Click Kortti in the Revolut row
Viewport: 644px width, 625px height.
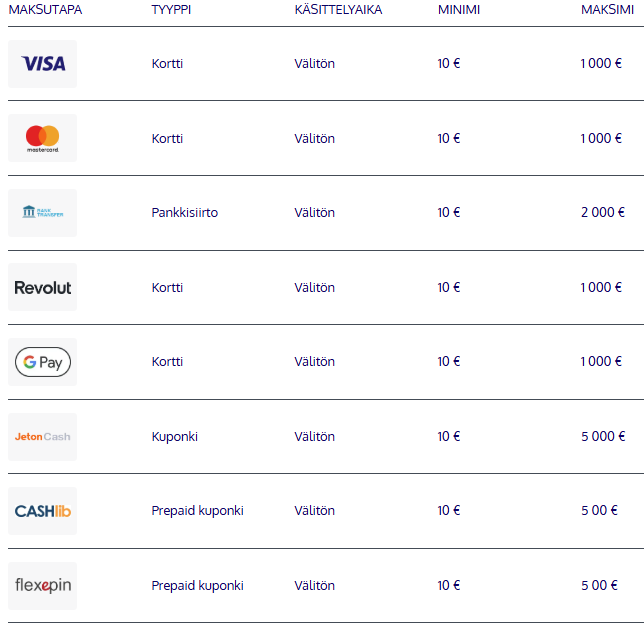(167, 287)
